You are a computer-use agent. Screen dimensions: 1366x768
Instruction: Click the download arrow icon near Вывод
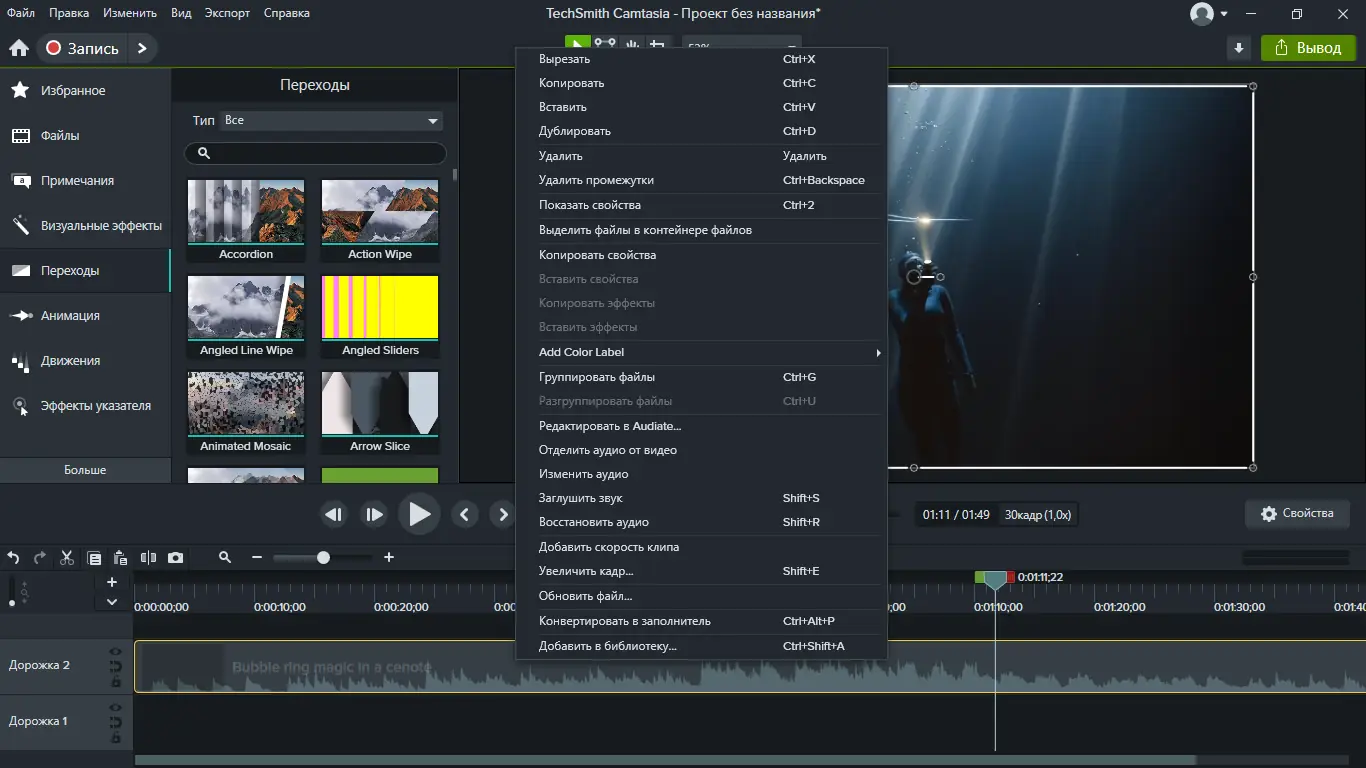[1239, 48]
